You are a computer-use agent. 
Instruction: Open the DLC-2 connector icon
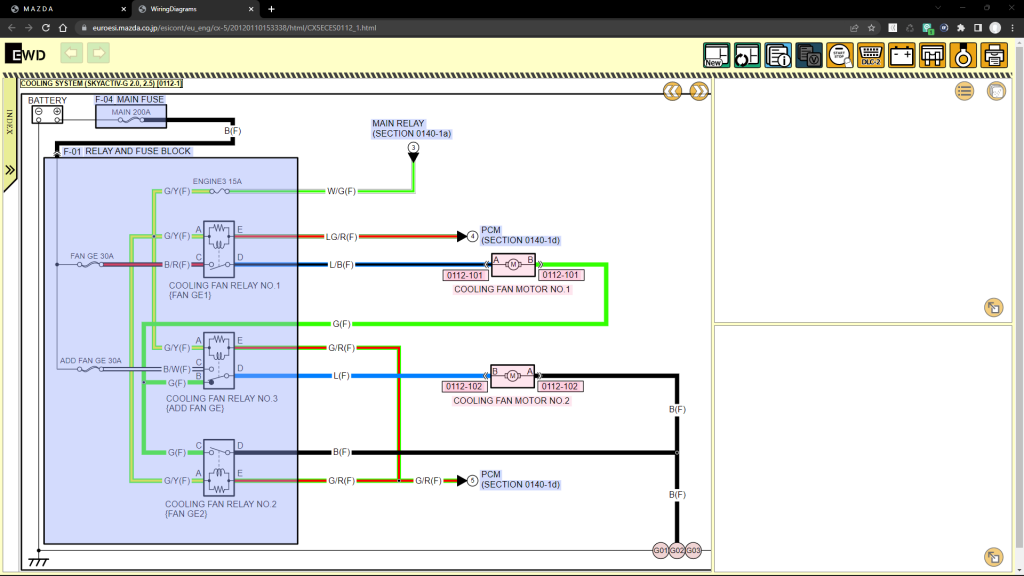click(871, 56)
